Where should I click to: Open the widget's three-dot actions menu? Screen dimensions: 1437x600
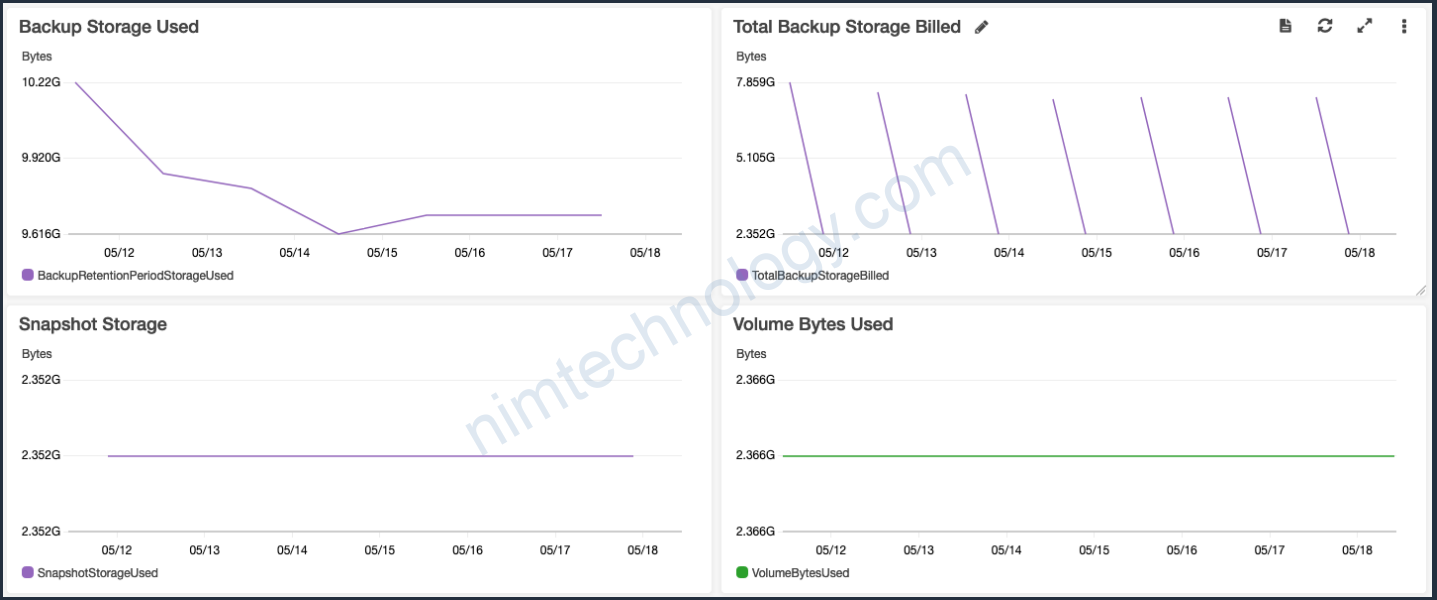[1404, 26]
